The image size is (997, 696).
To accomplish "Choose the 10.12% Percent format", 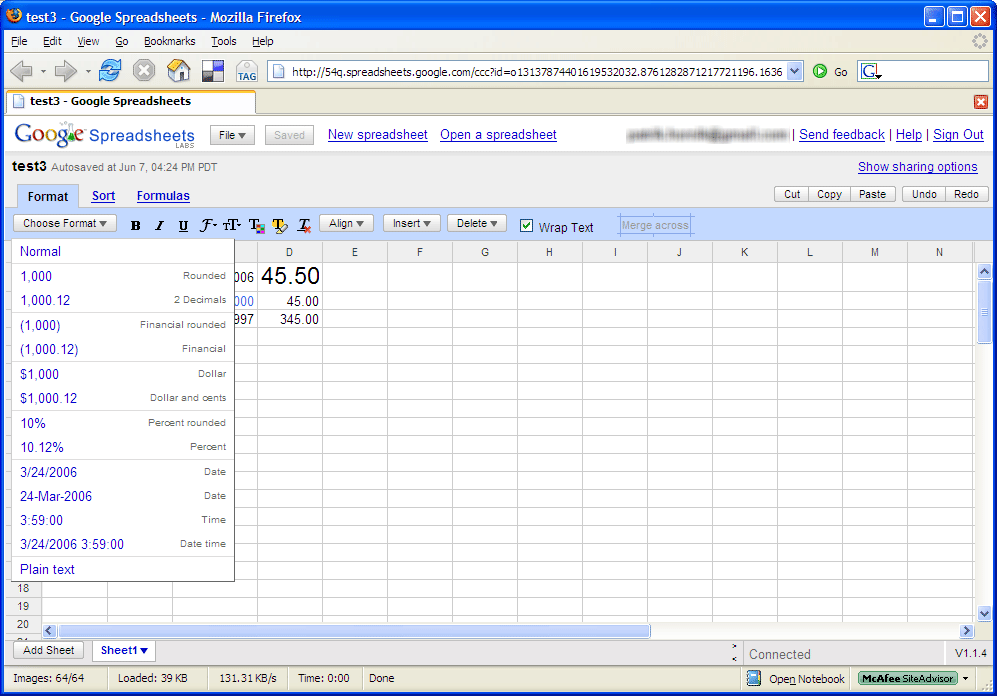I will click(123, 447).
